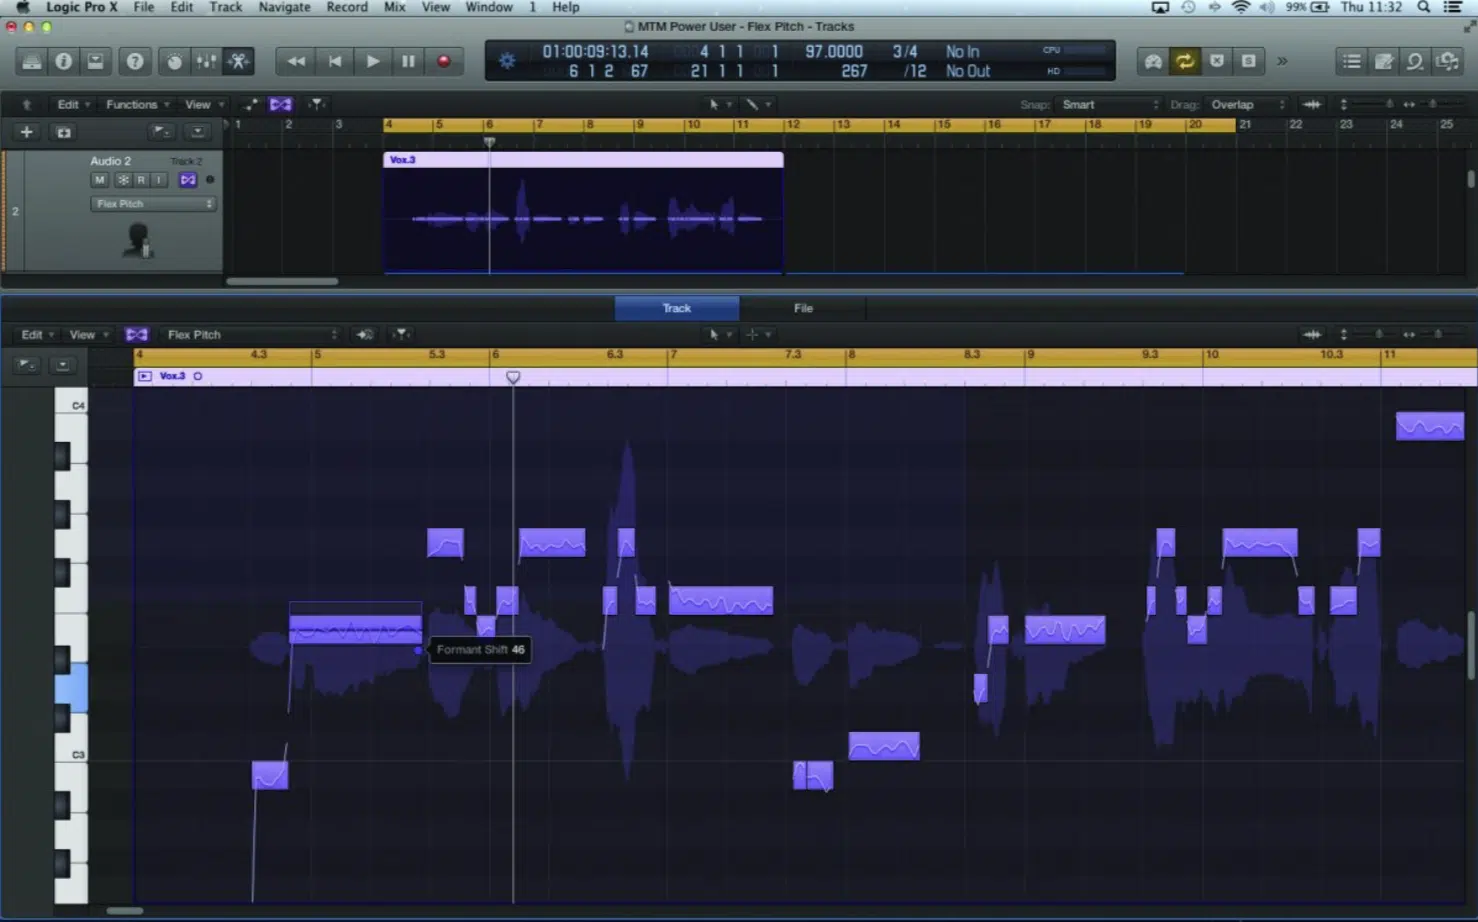Viewport: 1478px width, 922px height.
Task: Start recording with red Record button
Action: coord(444,62)
